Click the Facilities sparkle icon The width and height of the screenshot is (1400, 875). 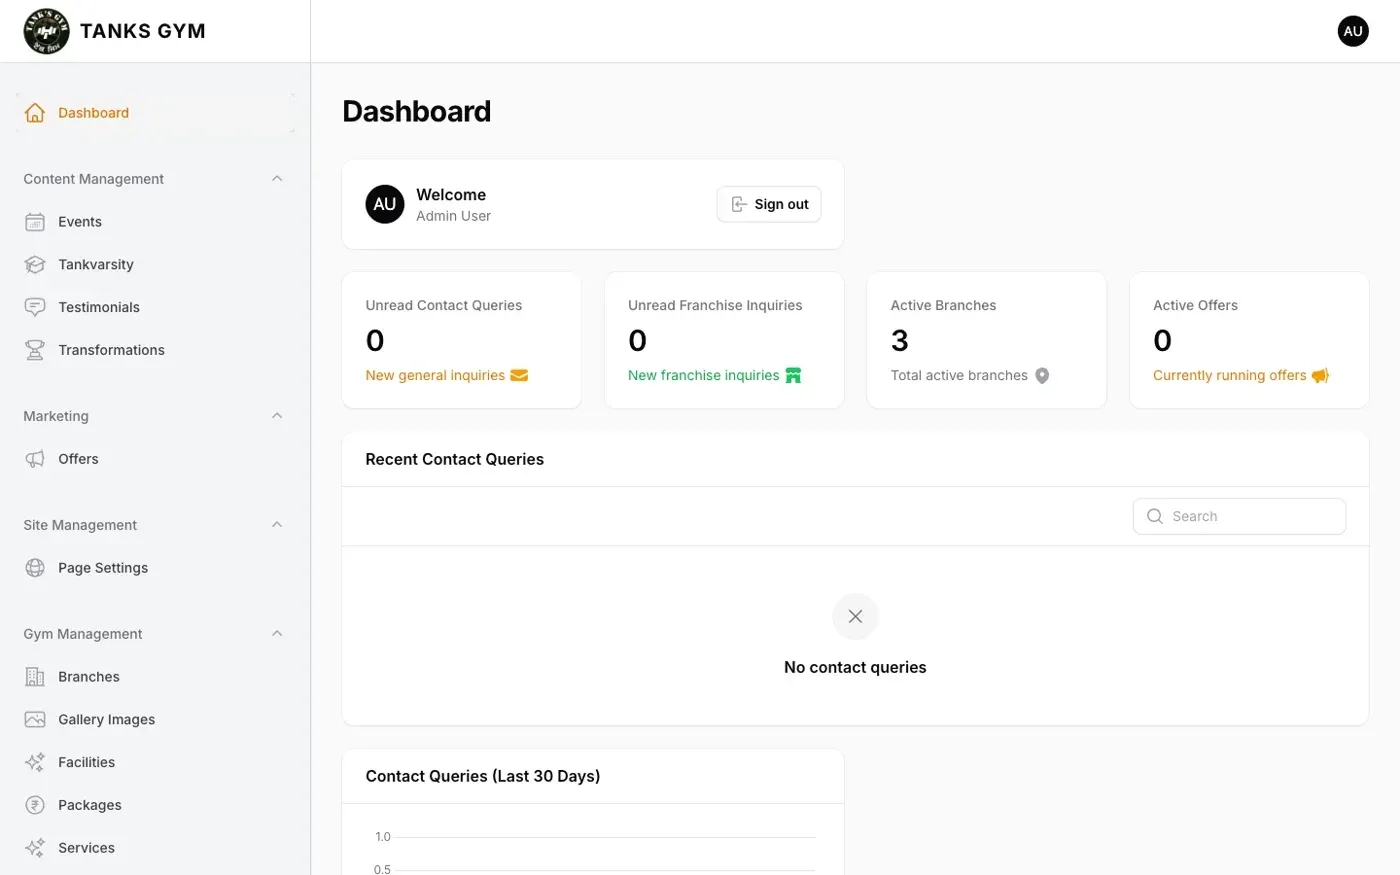tap(35, 762)
